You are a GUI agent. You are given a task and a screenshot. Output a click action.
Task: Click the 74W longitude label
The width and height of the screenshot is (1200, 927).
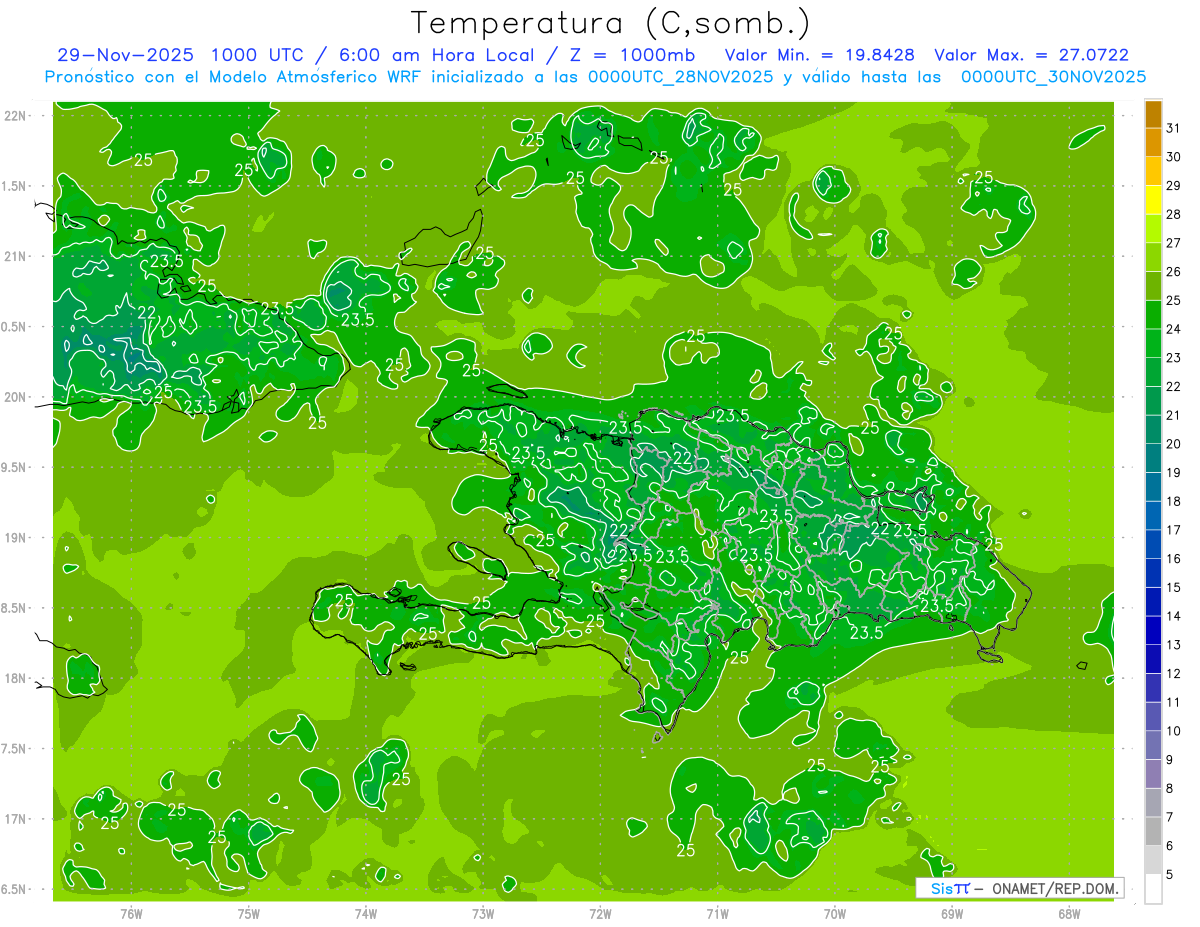(x=366, y=912)
